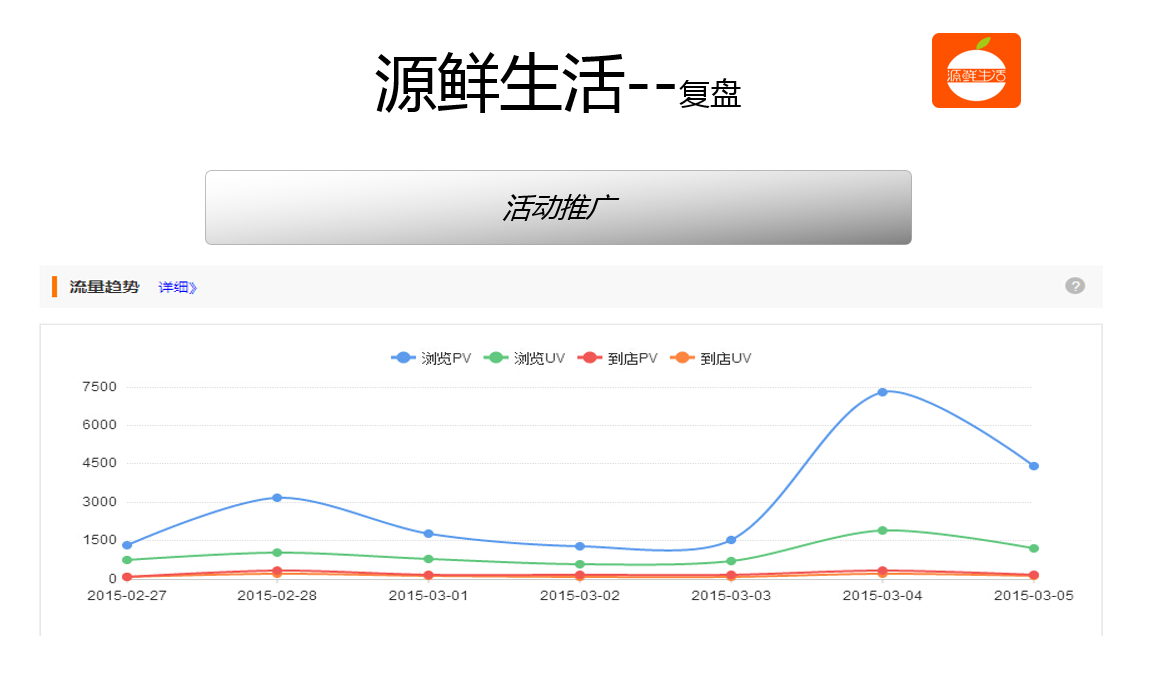The width and height of the screenshot is (1149, 694).
Task: Click the orange 源鲜生活 logo icon
Action: tap(976, 70)
